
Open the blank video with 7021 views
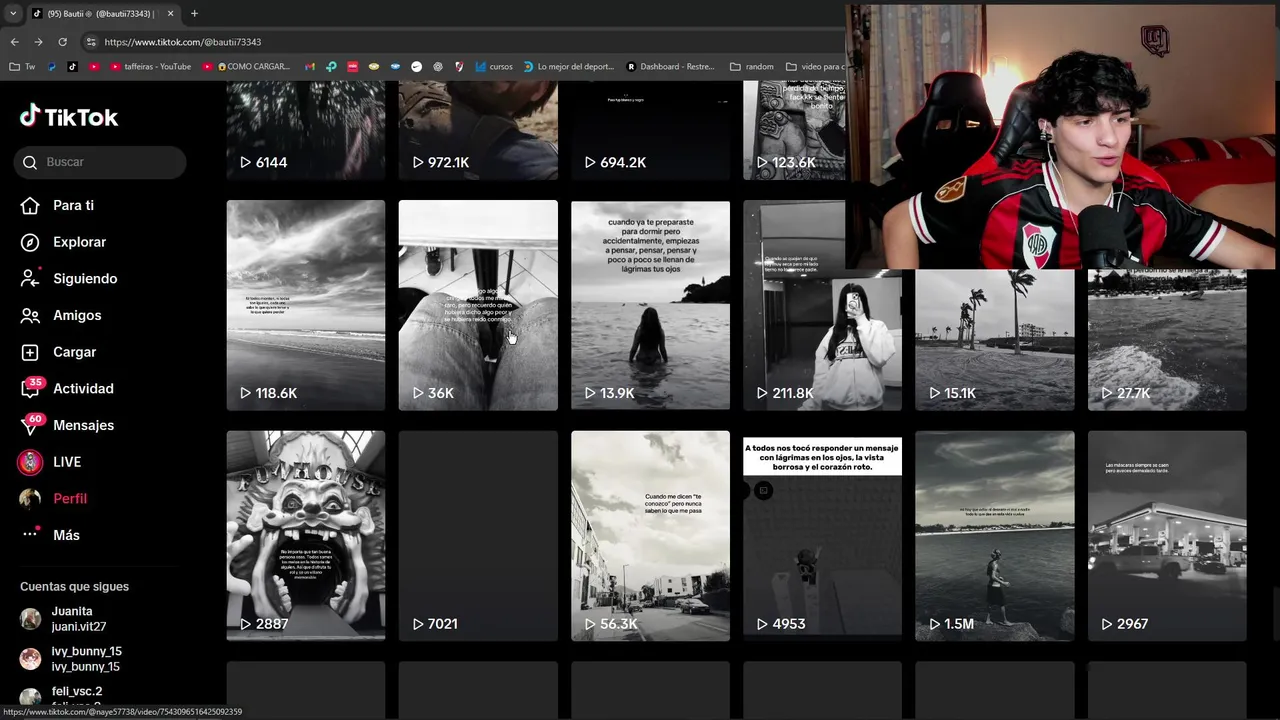pos(478,535)
